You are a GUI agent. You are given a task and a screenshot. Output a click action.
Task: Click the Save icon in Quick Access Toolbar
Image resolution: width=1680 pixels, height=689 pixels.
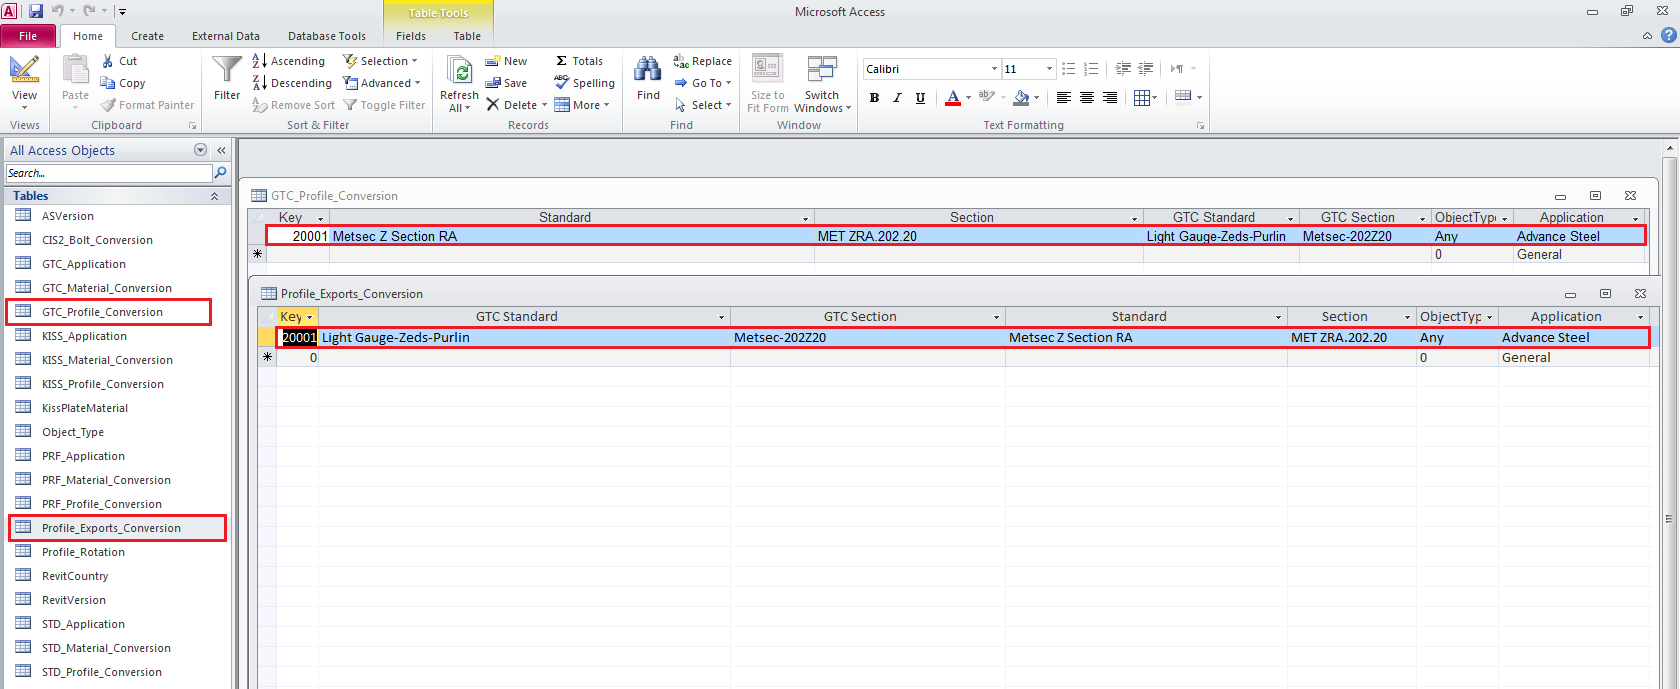point(36,11)
